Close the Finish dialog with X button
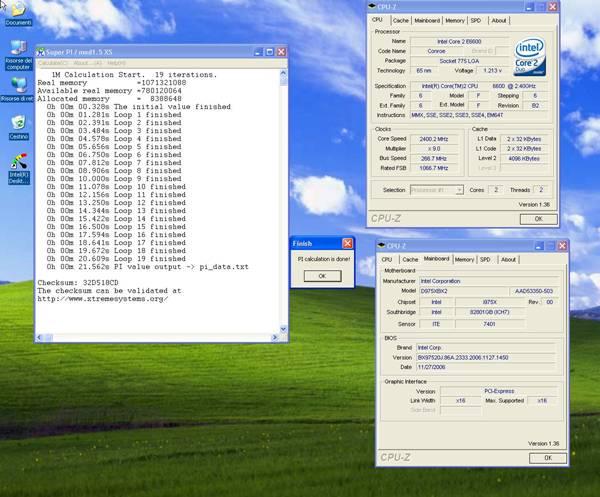The image size is (600, 497). (x=347, y=243)
